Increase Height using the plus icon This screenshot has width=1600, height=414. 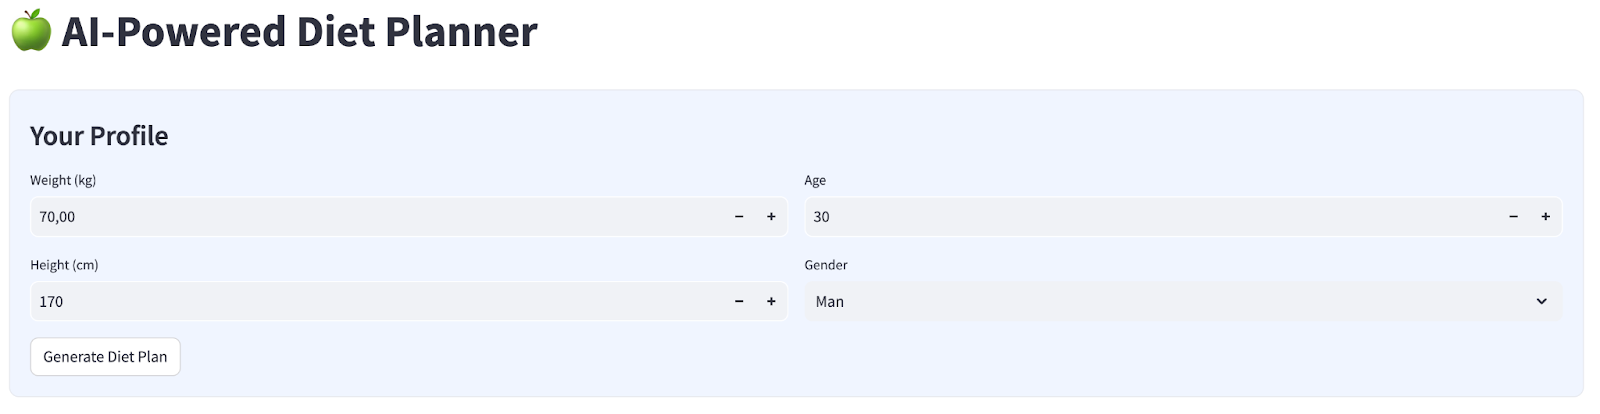click(771, 302)
